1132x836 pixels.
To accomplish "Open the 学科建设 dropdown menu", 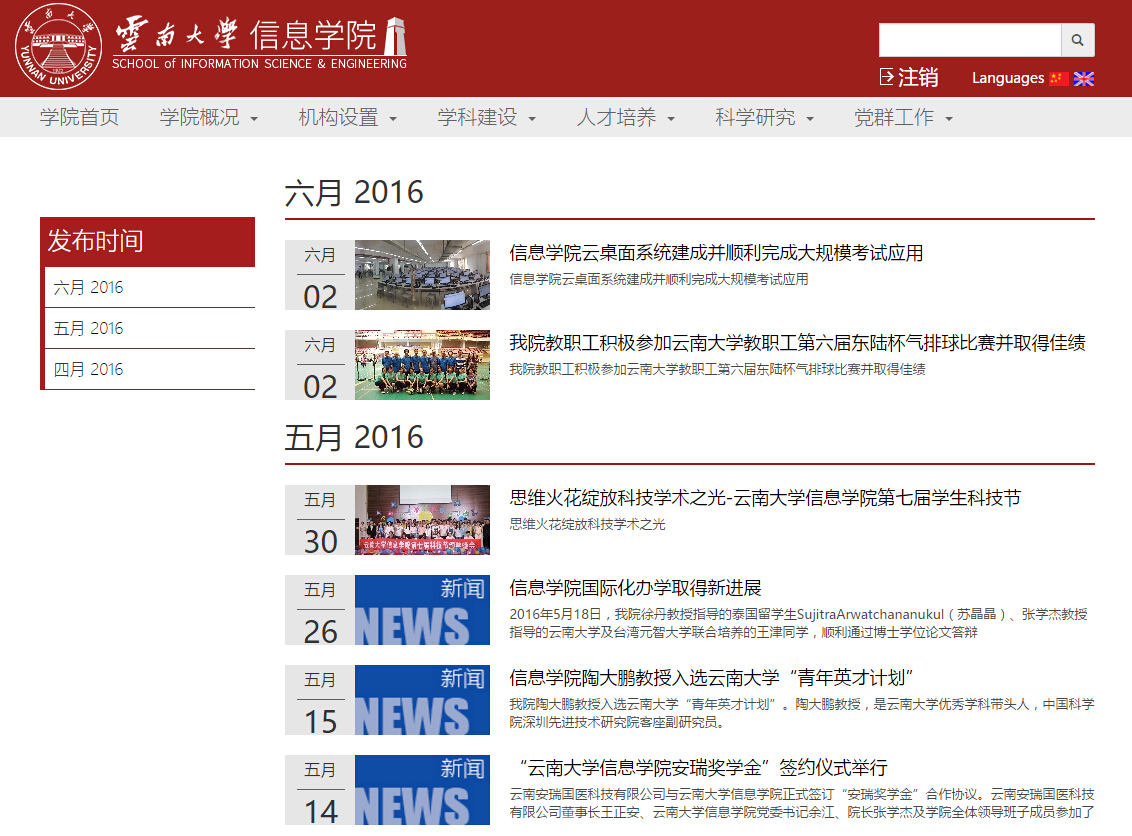I will click(x=486, y=118).
